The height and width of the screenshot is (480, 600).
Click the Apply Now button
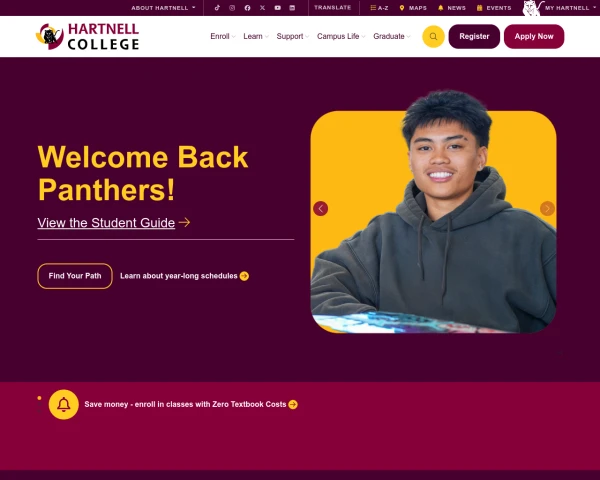534,36
